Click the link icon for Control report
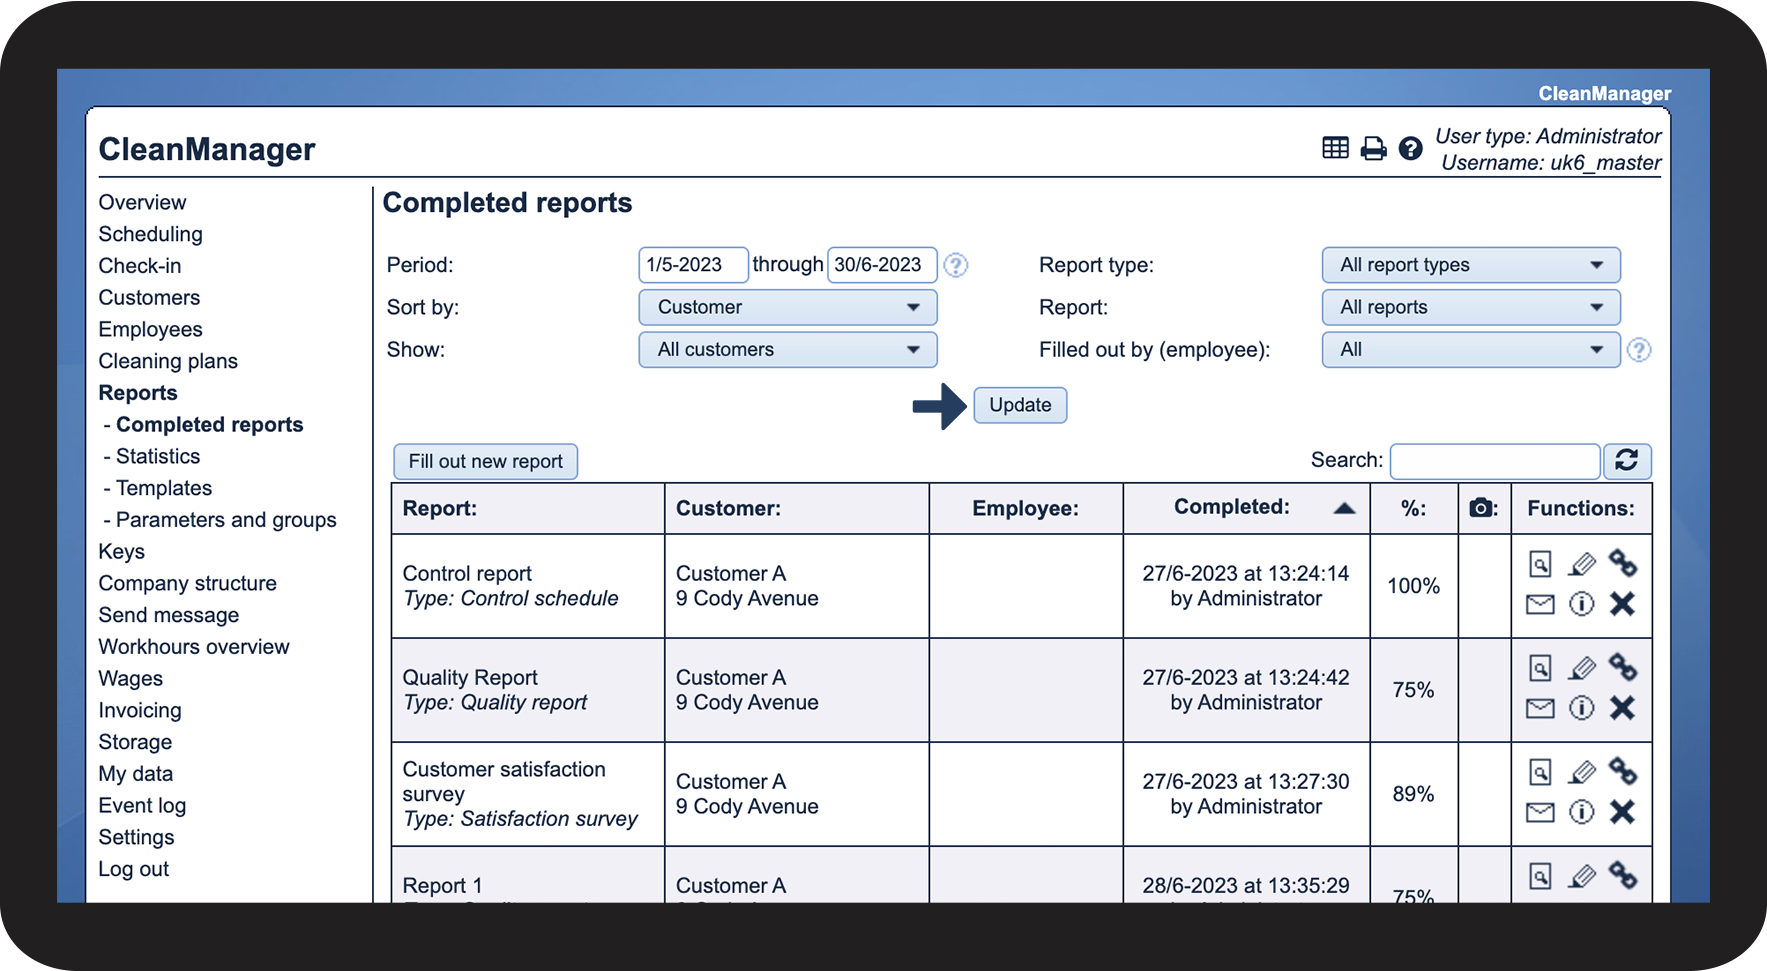 [1622, 564]
